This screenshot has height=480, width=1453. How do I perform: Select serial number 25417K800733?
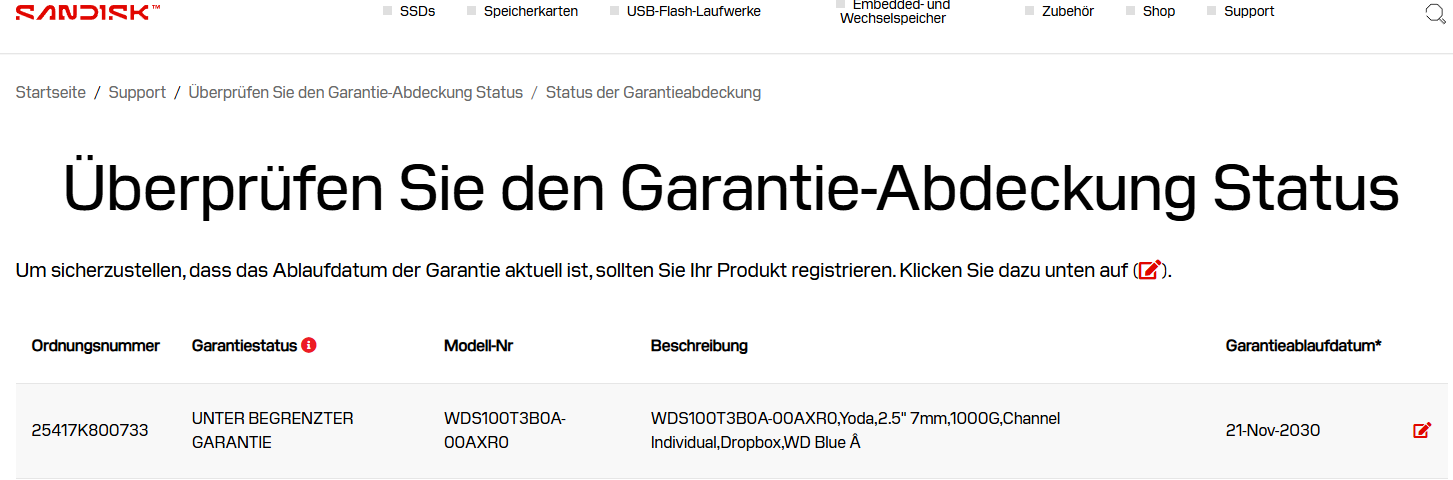coord(90,431)
